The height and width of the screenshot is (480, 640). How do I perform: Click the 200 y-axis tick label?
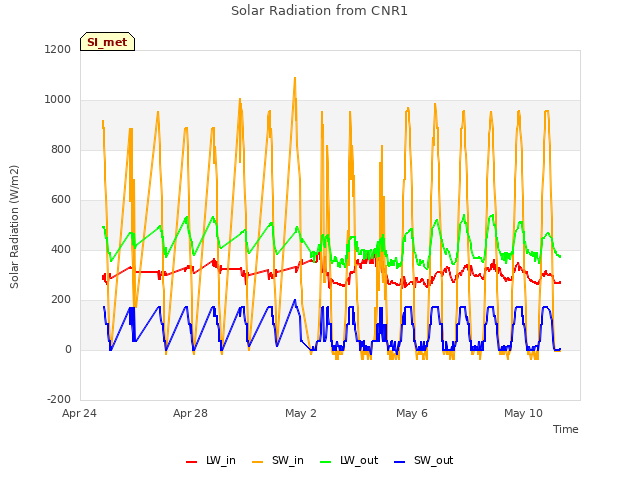click(61, 300)
